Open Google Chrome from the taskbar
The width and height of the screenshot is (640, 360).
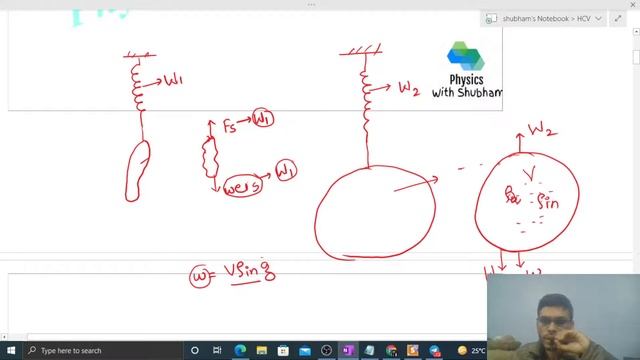coord(391,350)
